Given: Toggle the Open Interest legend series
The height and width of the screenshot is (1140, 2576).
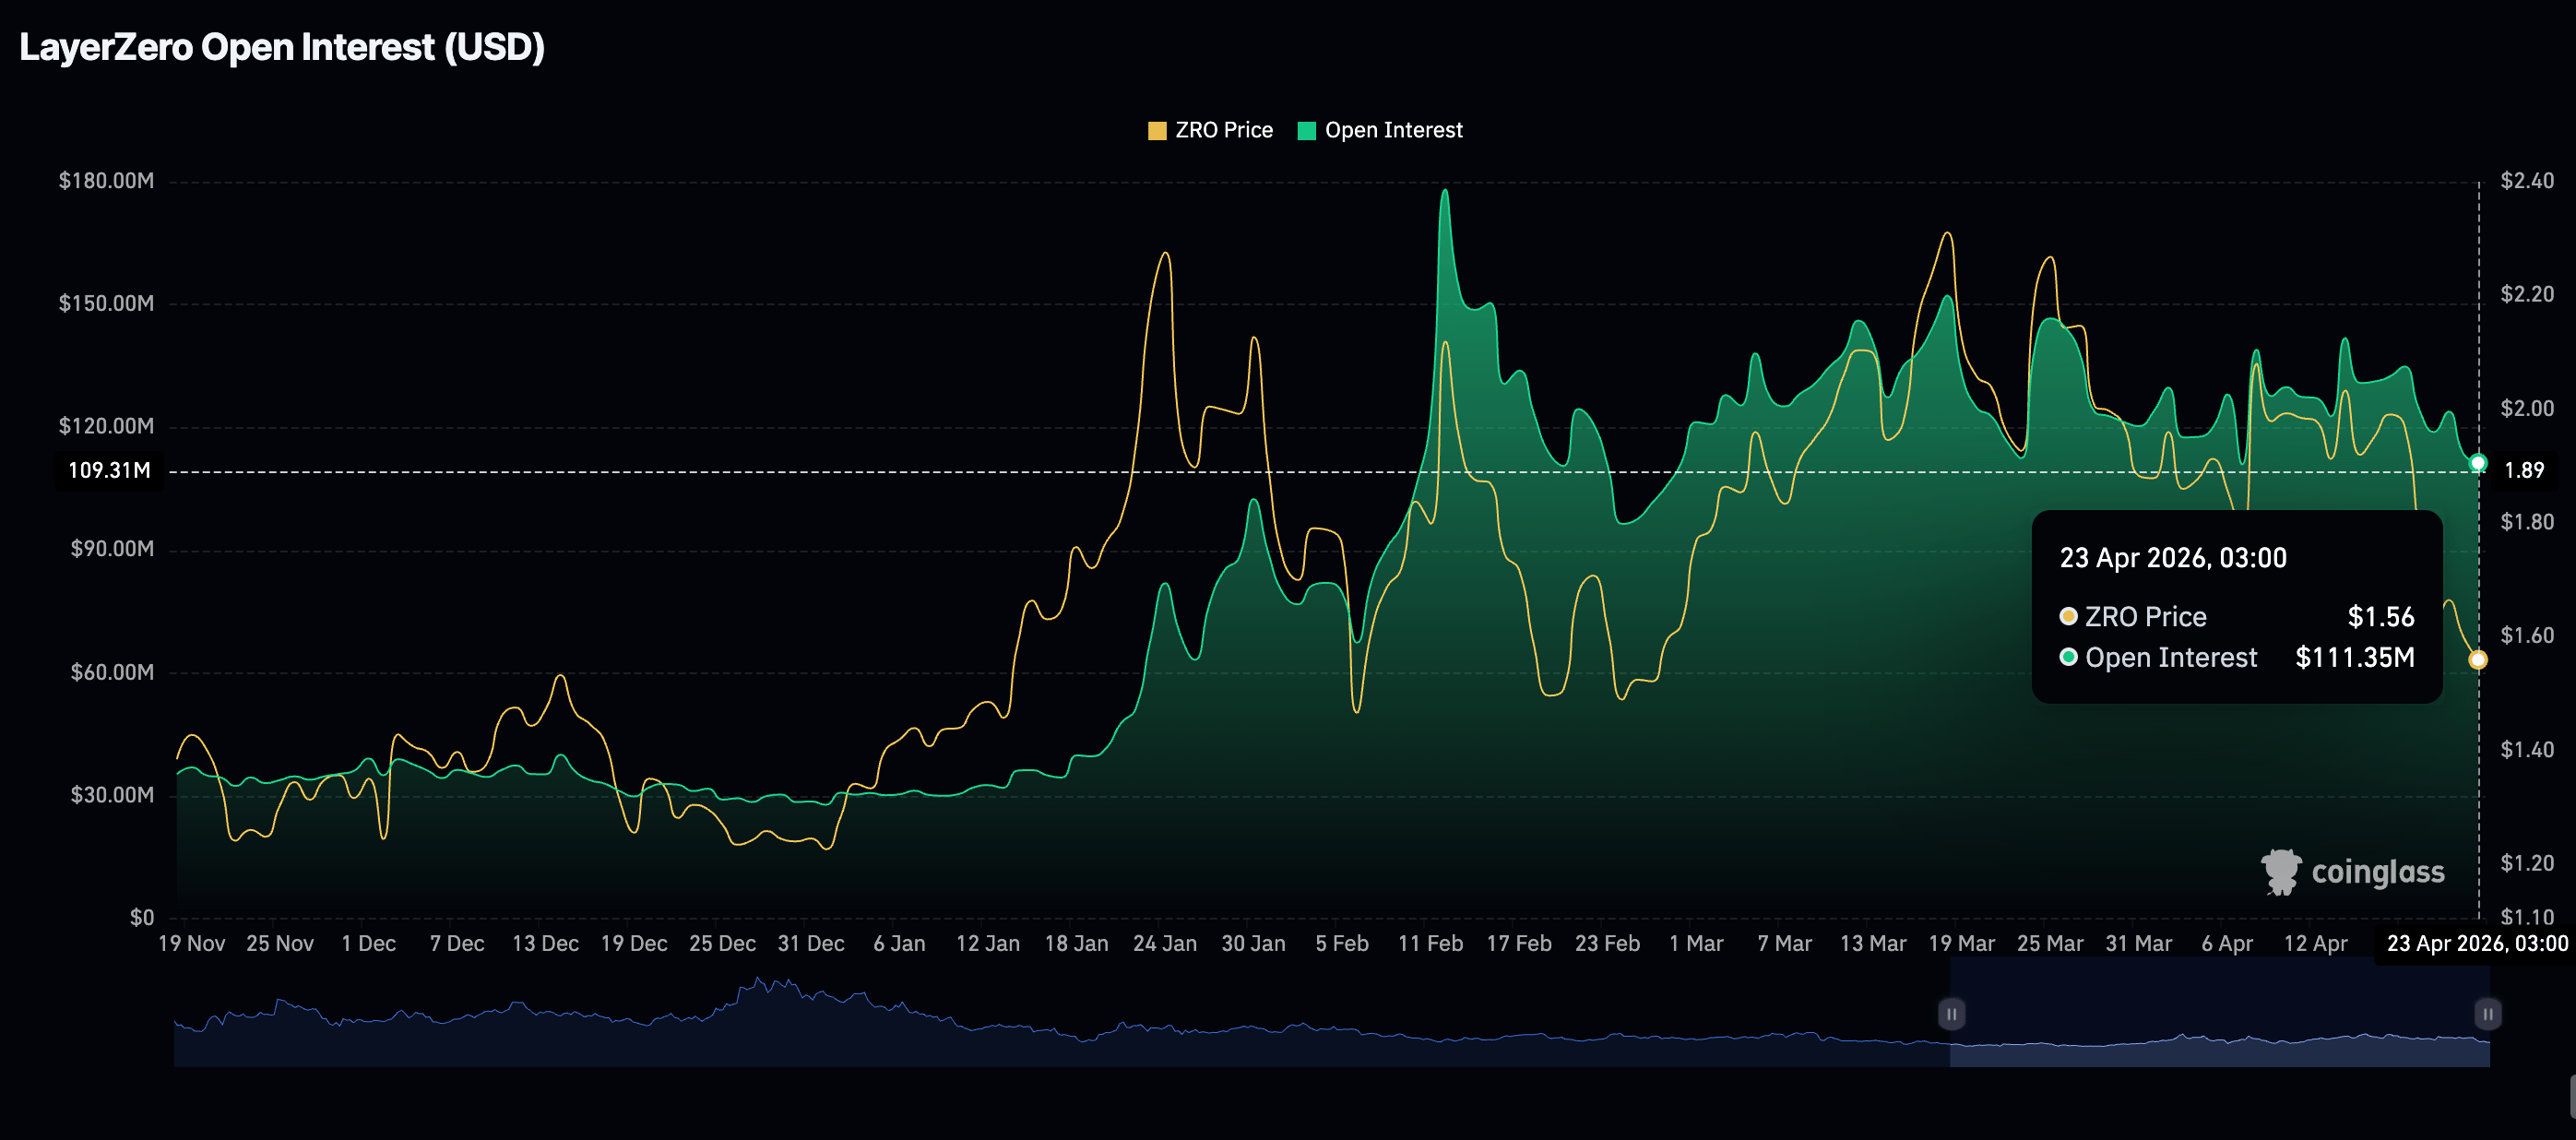Looking at the screenshot, I should (1393, 130).
